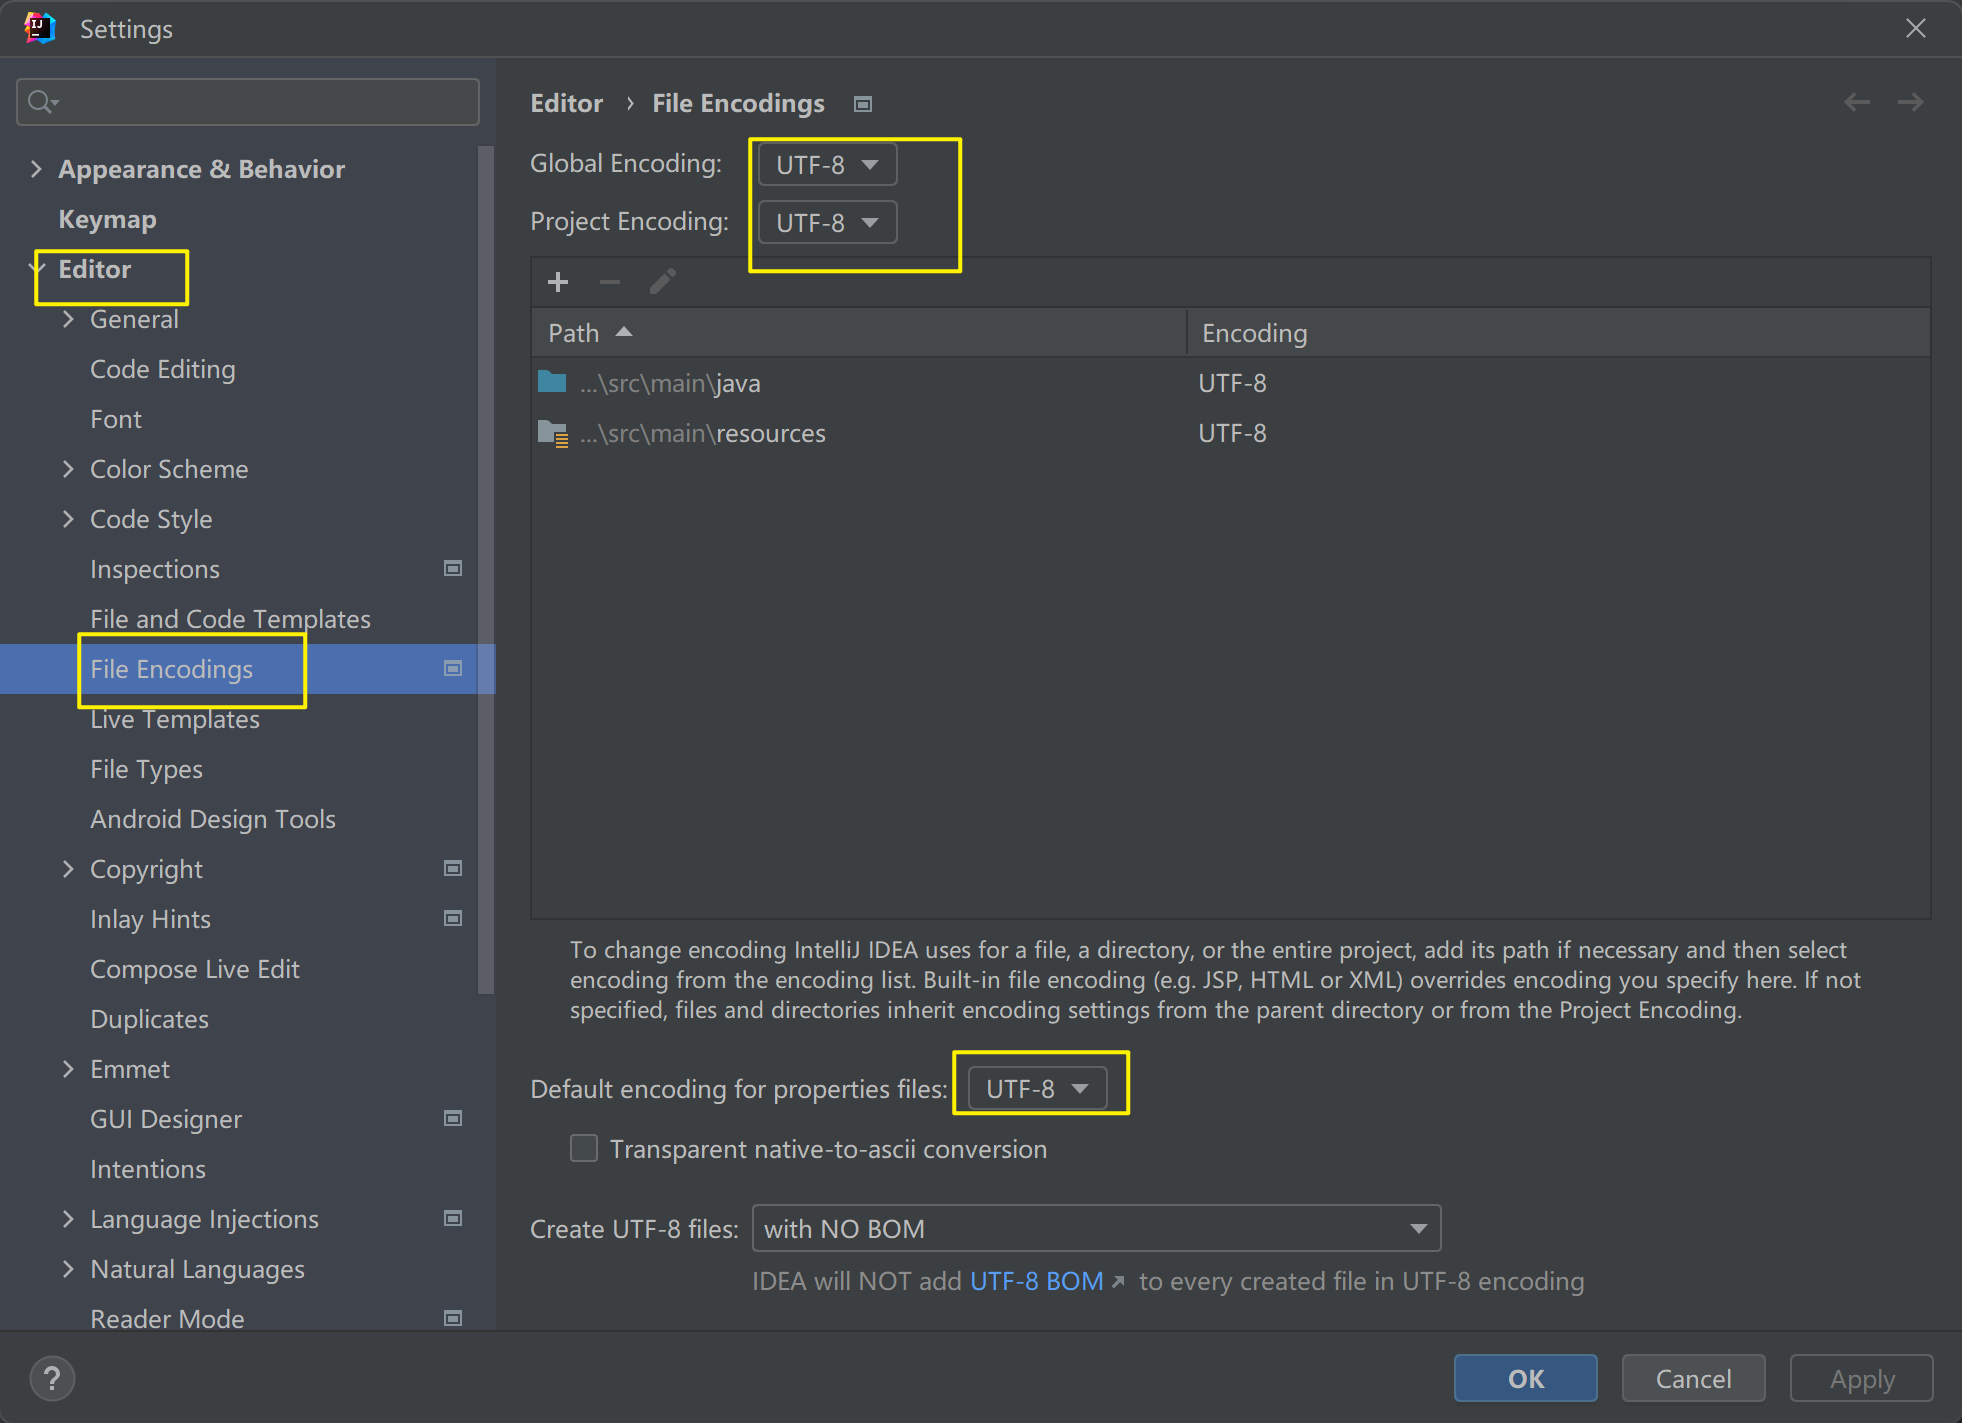This screenshot has width=1962, height=1423.
Task: Open the Project Encoding dropdown
Action: point(827,222)
